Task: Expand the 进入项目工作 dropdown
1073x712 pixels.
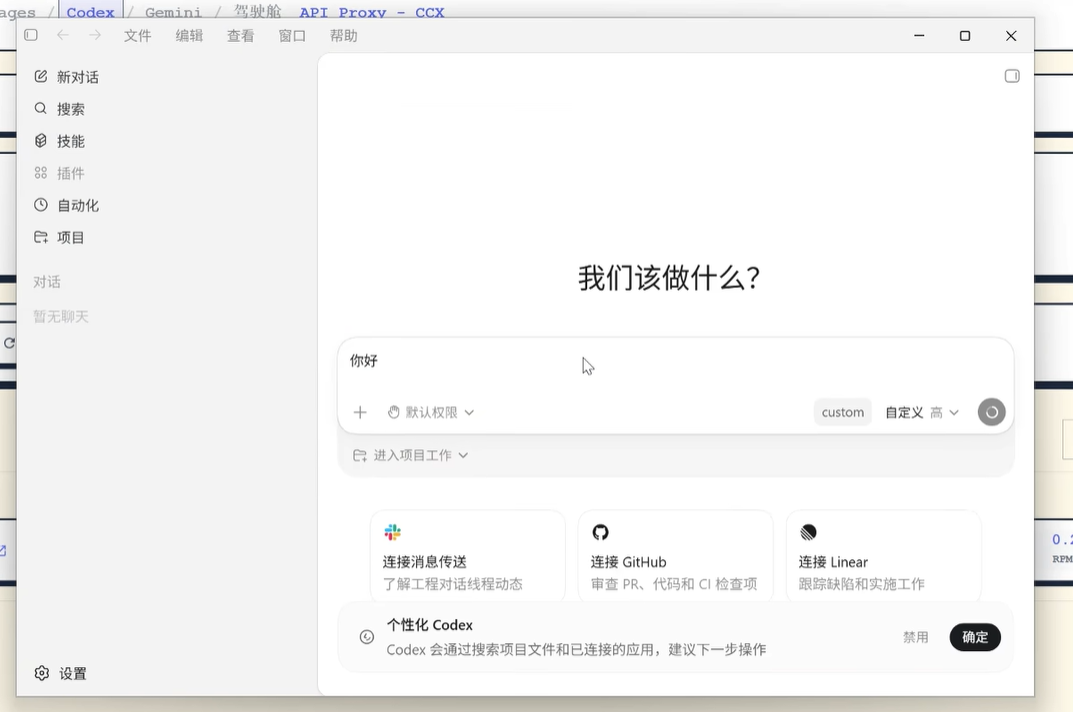Action: [411, 455]
